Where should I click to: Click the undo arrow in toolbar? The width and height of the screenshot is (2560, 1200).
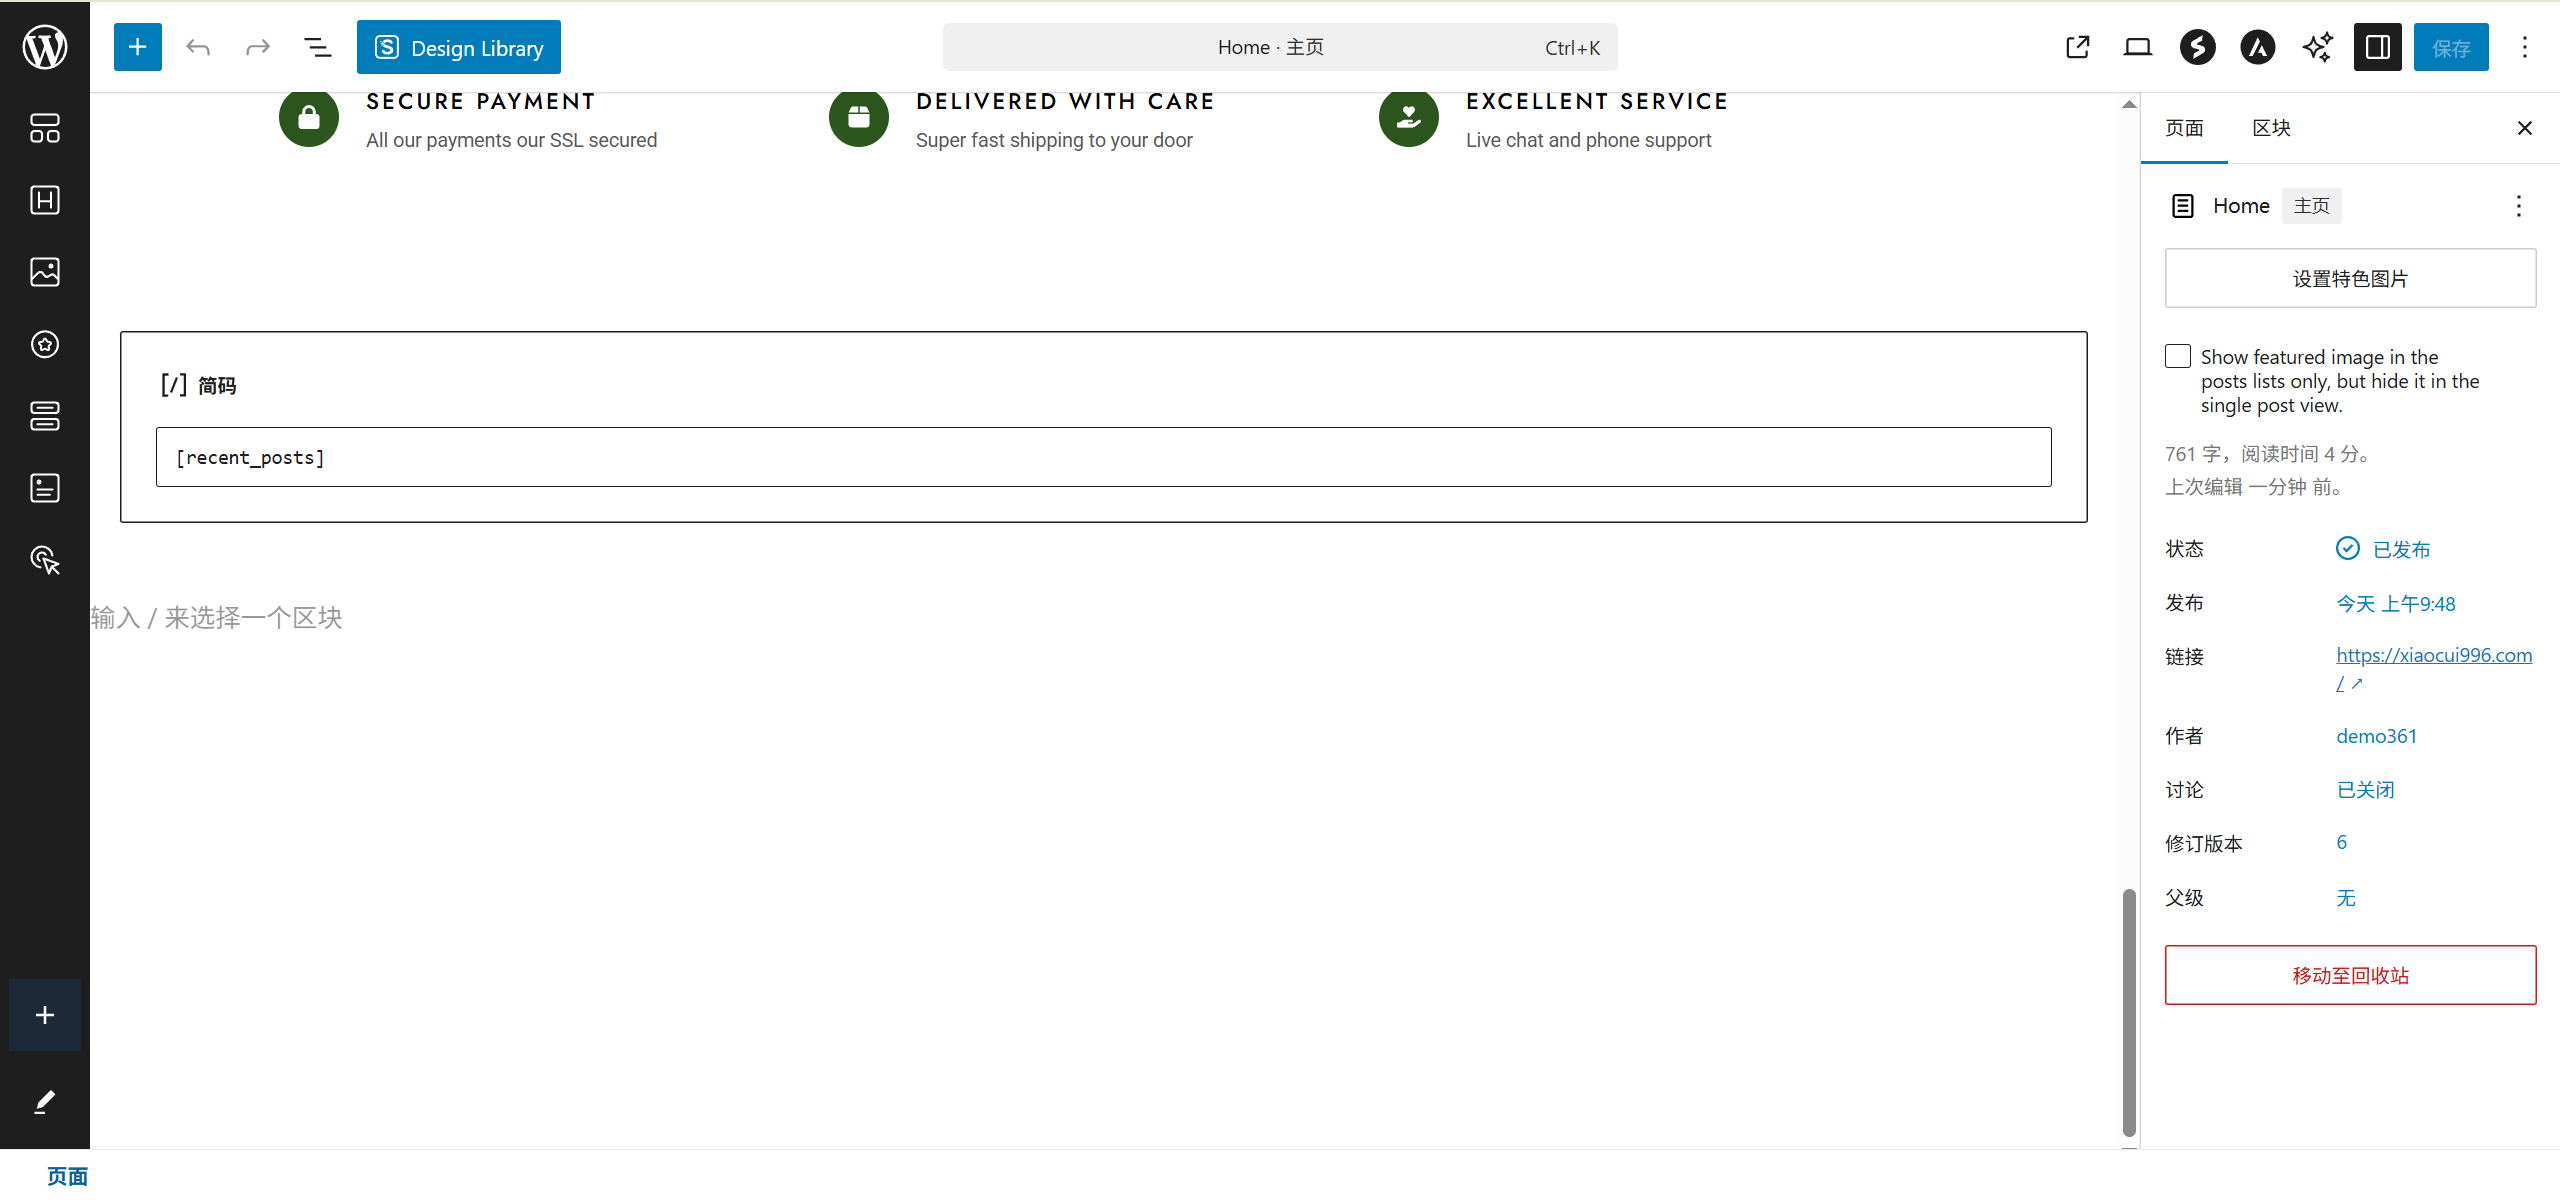pyautogui.click(x=198, y=47)
